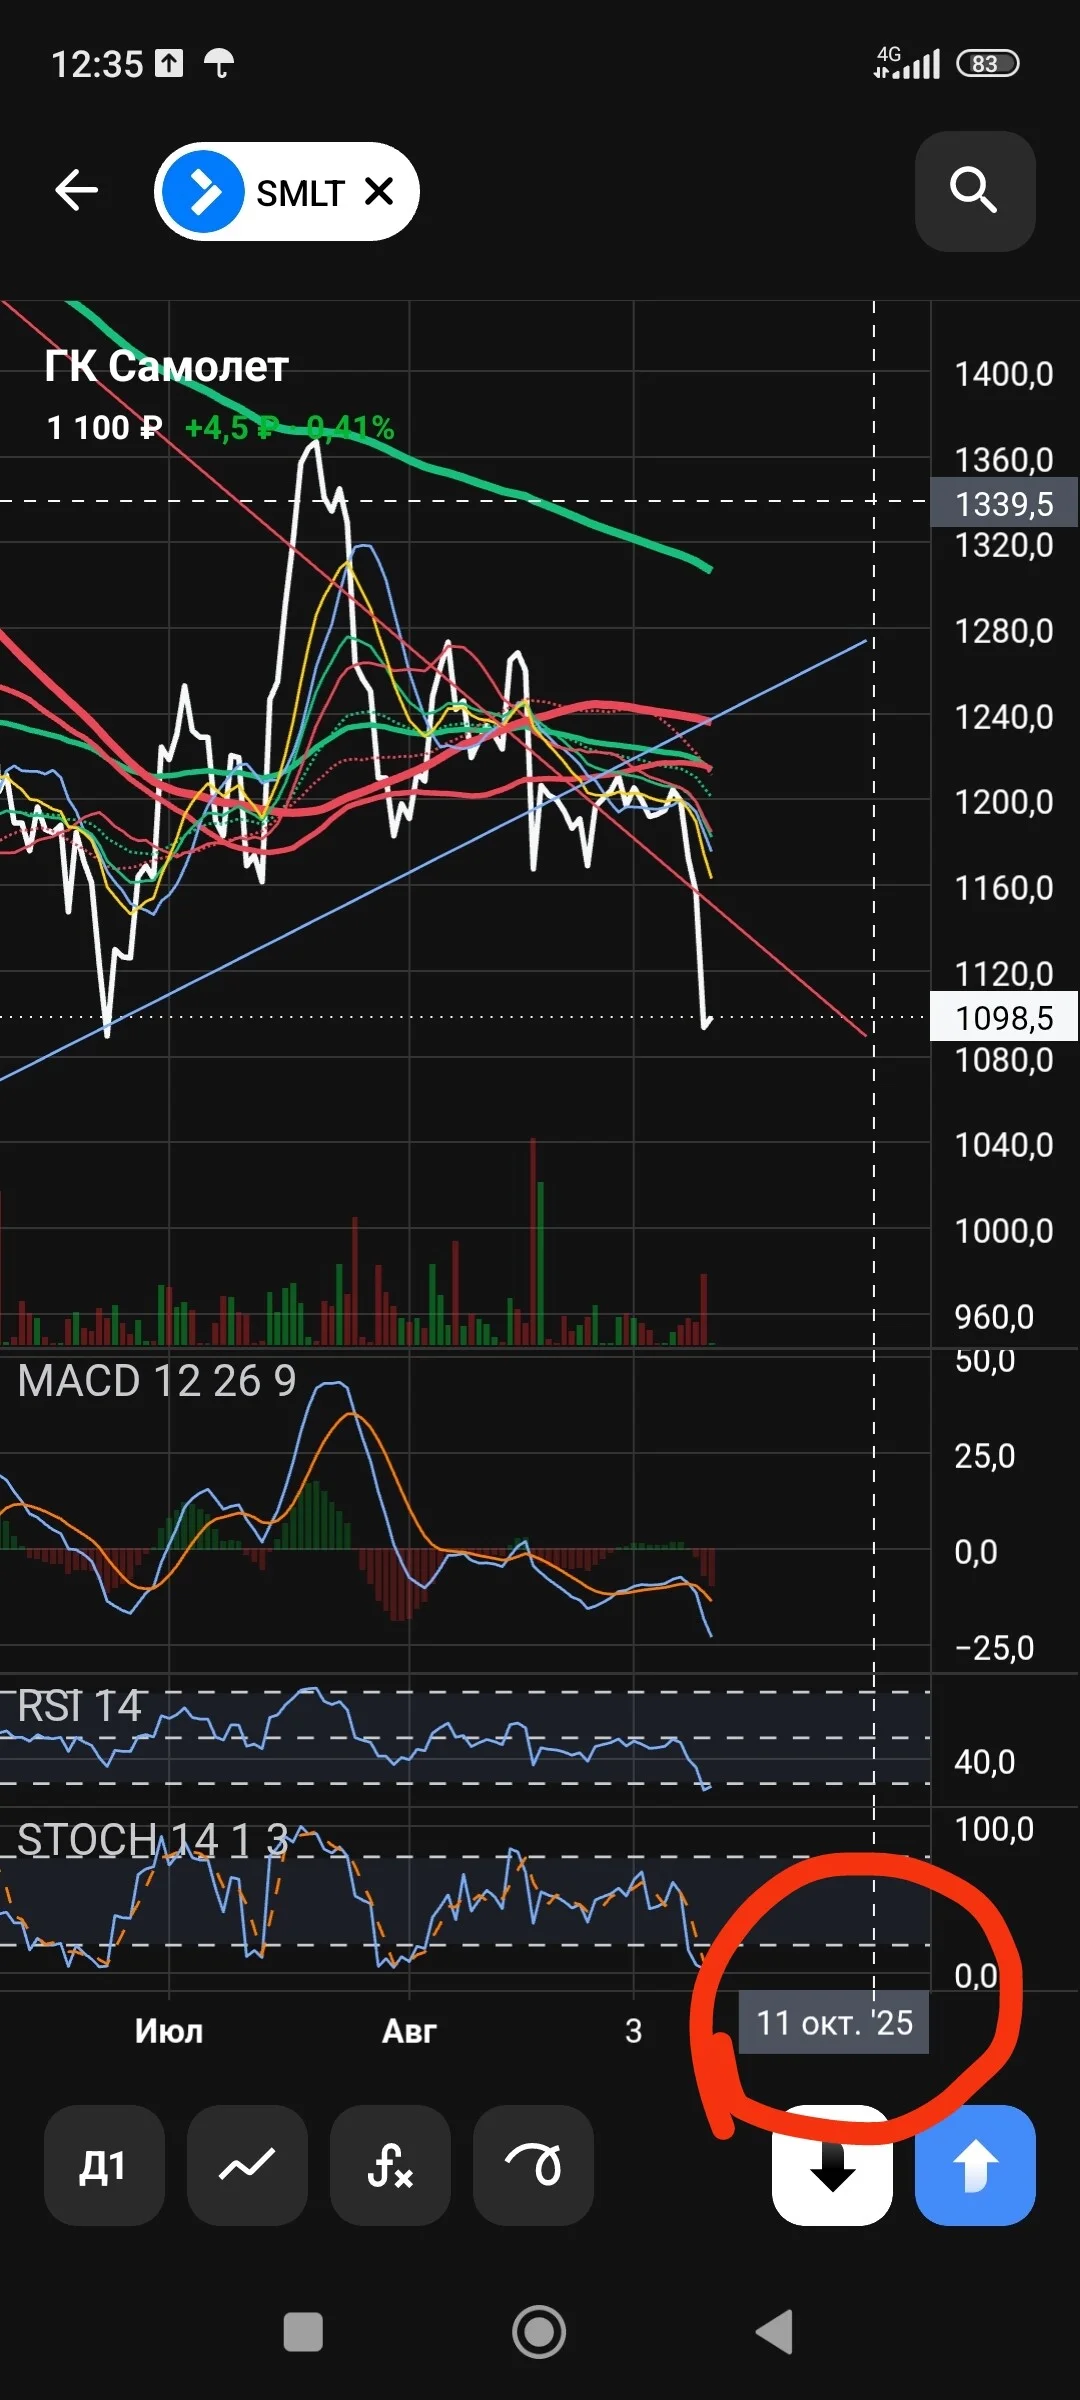Tap the blue SMLT ticker logo
Screen dimensions: 1080x2400
click(x=203, y=191)
